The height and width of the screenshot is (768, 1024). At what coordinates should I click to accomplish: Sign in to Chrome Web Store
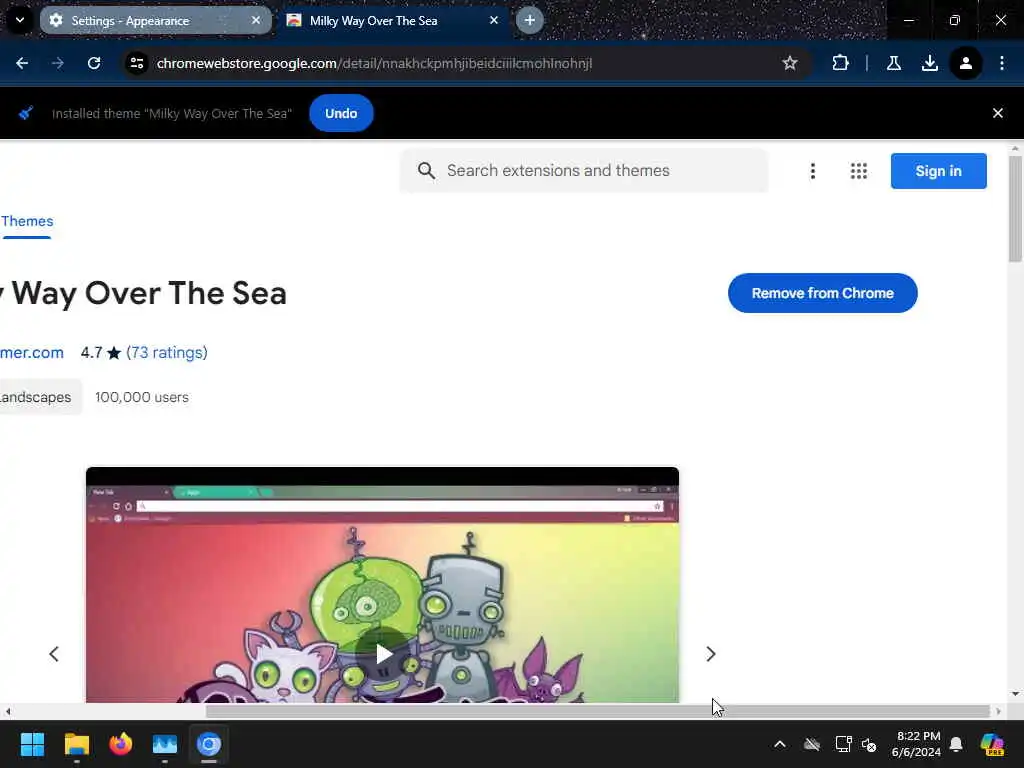click(x=938, y=171)
